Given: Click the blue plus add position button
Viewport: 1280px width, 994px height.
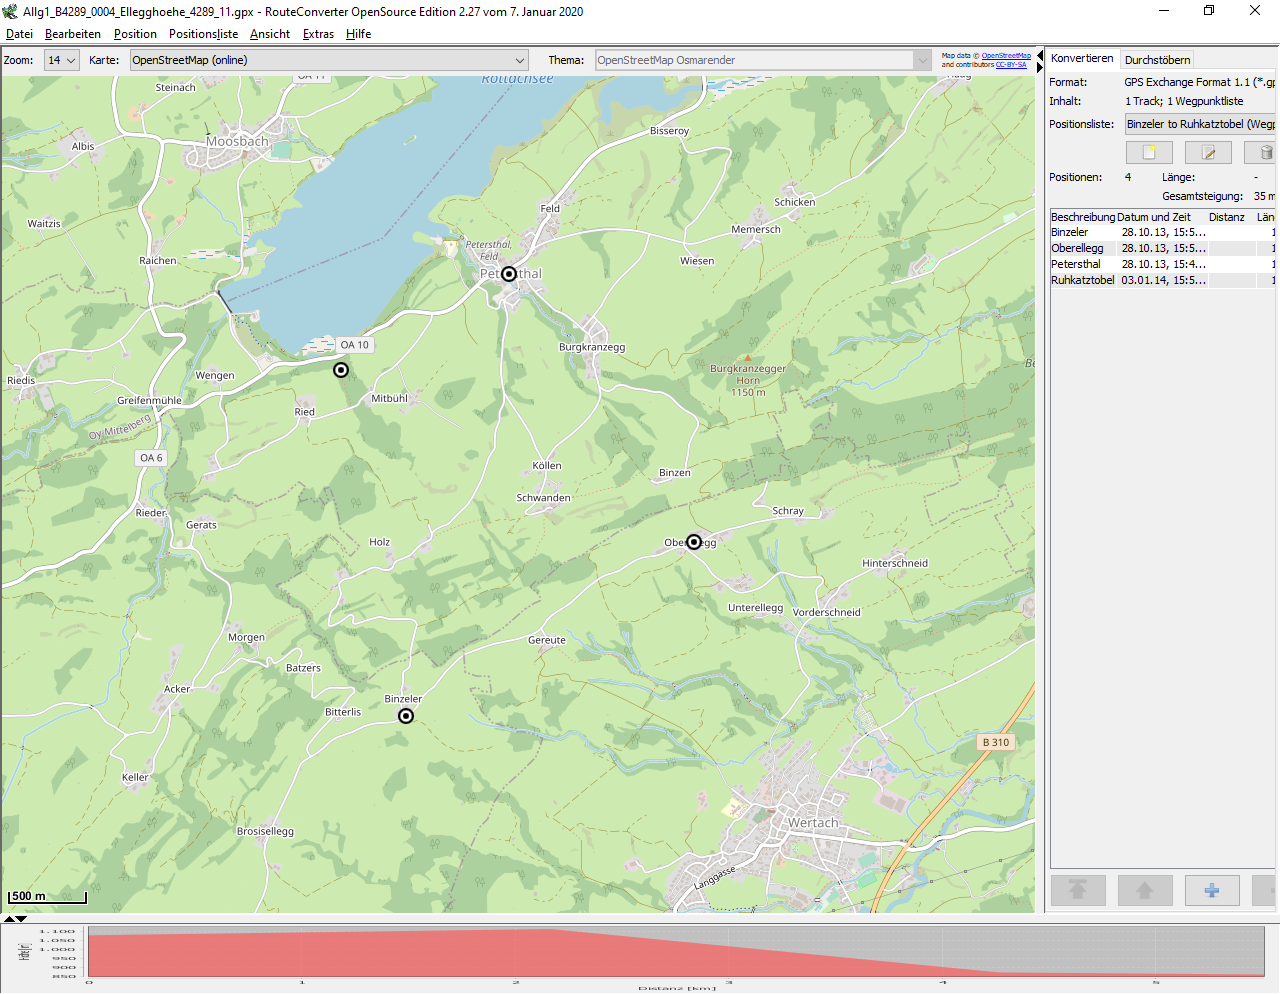Looking at the screenshot, I should [1212, 890].
